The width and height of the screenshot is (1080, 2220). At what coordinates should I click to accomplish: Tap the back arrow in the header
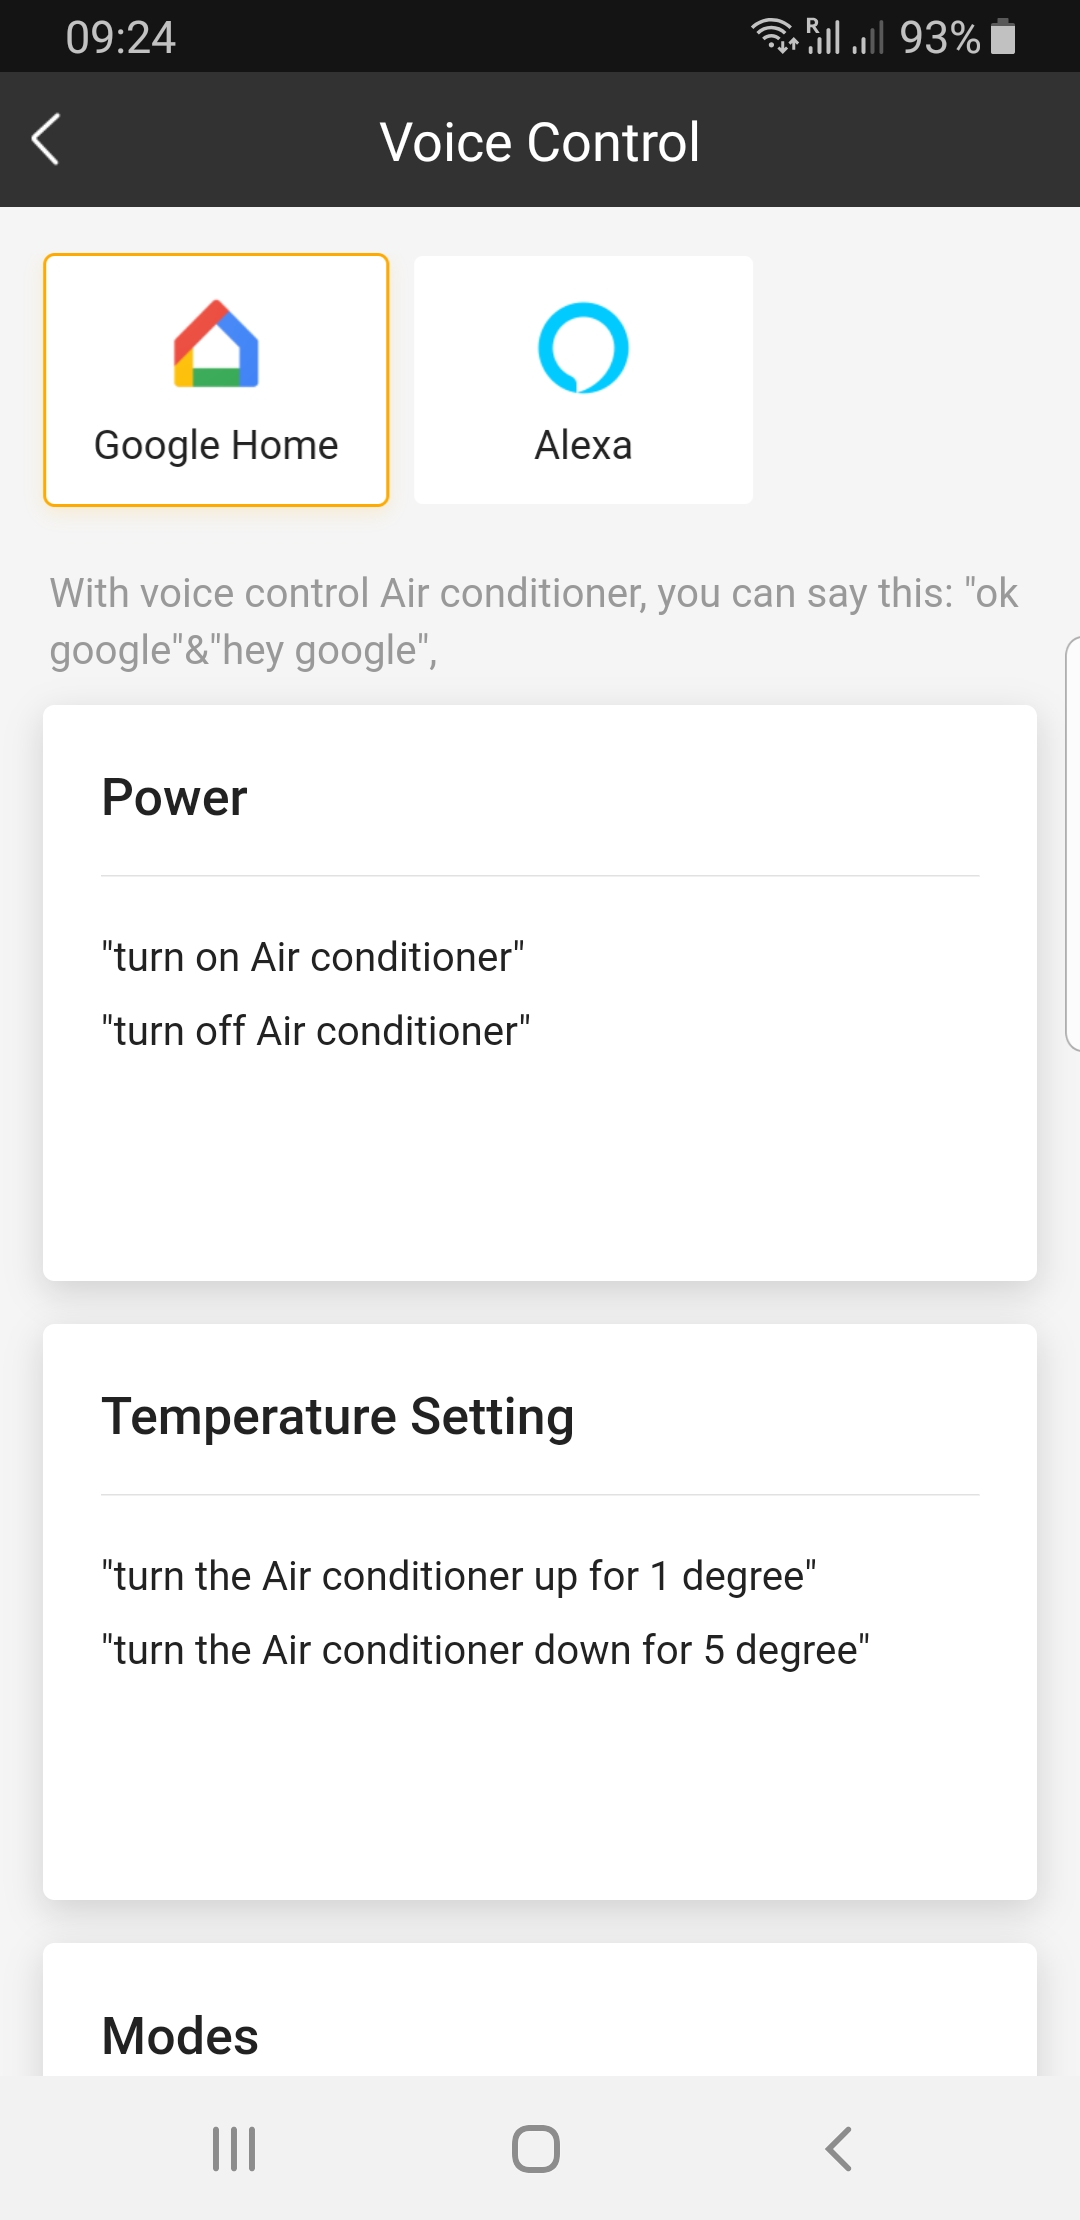(46, 139)
